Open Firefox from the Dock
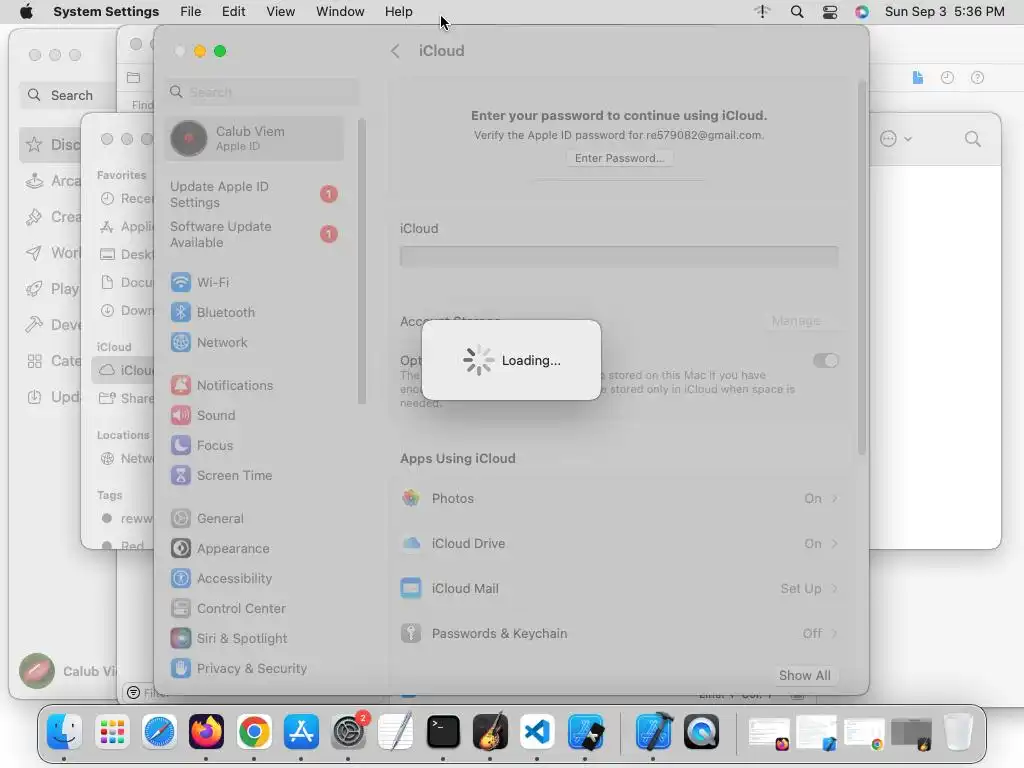 click(x=206, y=731)
